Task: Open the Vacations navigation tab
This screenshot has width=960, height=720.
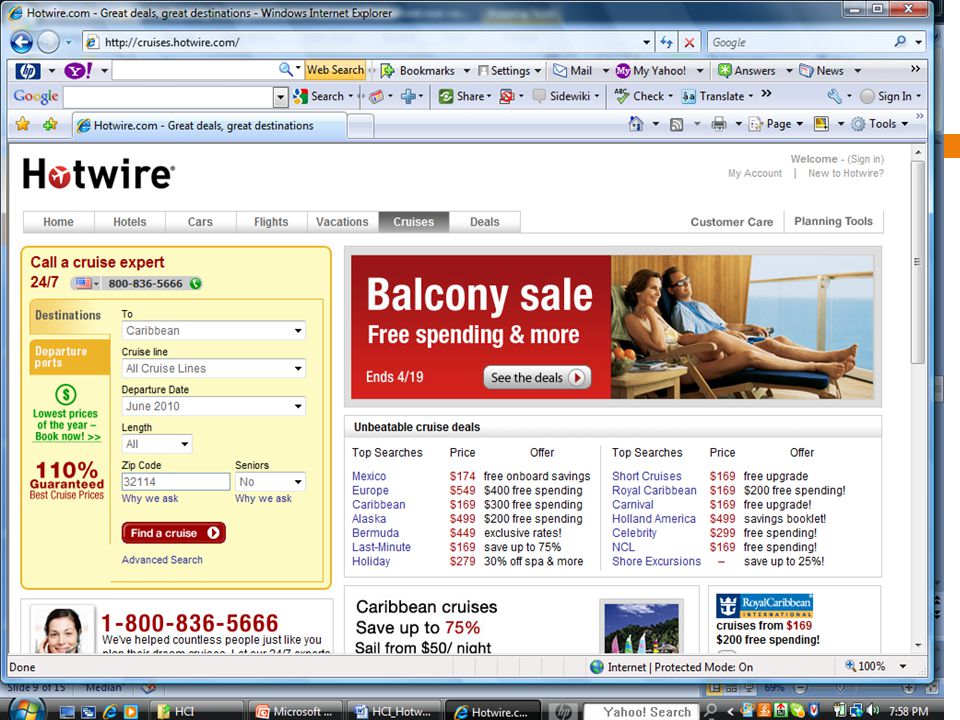Action: (x=342, y=222)
